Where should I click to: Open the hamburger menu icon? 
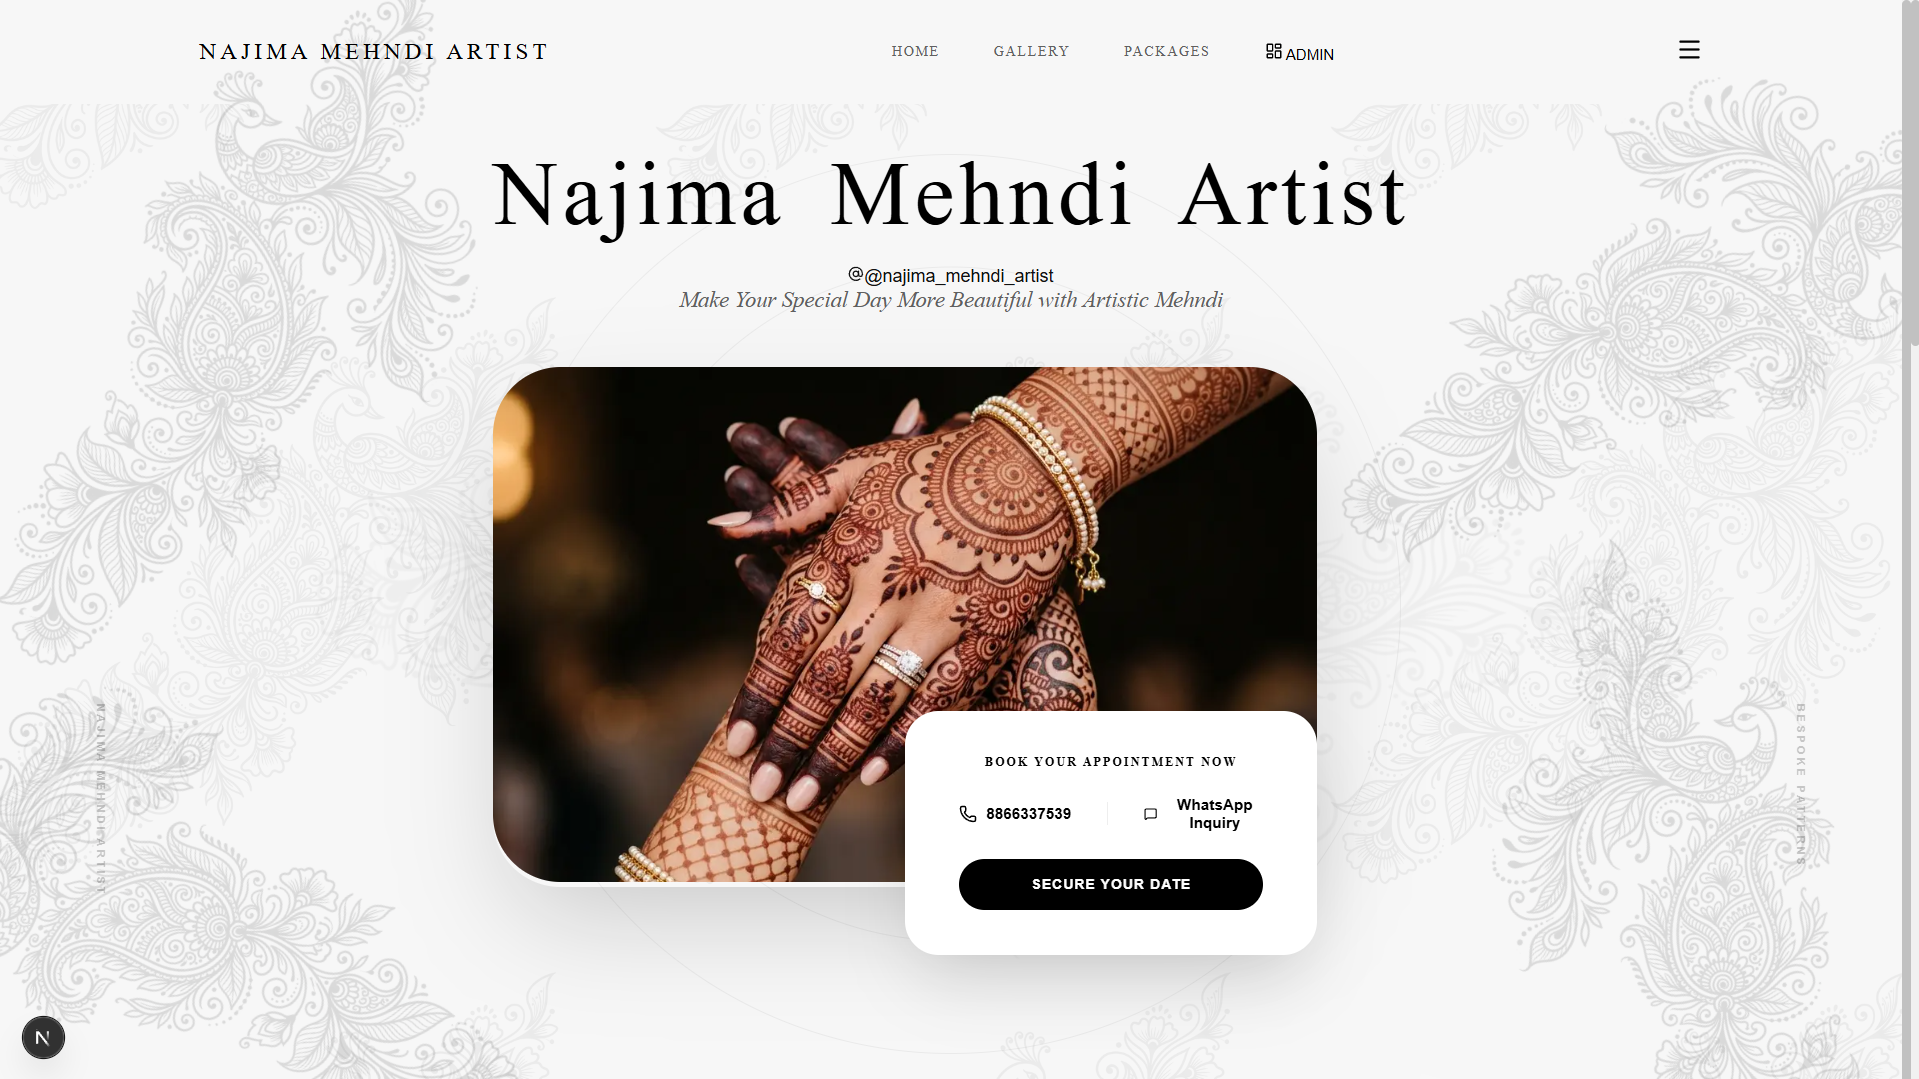(1689, 50)
